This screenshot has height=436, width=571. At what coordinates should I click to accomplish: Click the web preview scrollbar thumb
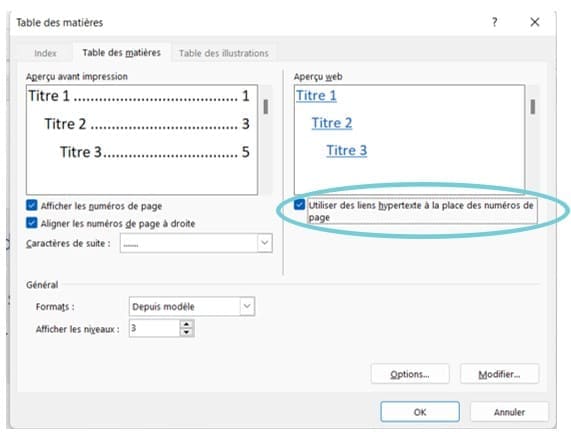pos(533,106)
